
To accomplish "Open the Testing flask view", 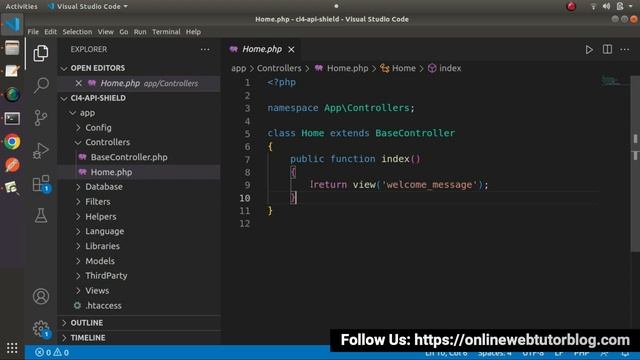I will (x=41, y=215).
